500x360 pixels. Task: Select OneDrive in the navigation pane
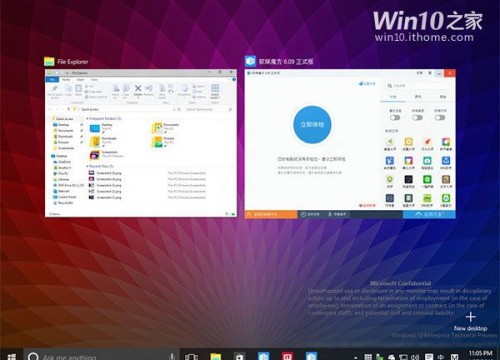point(62,162)
